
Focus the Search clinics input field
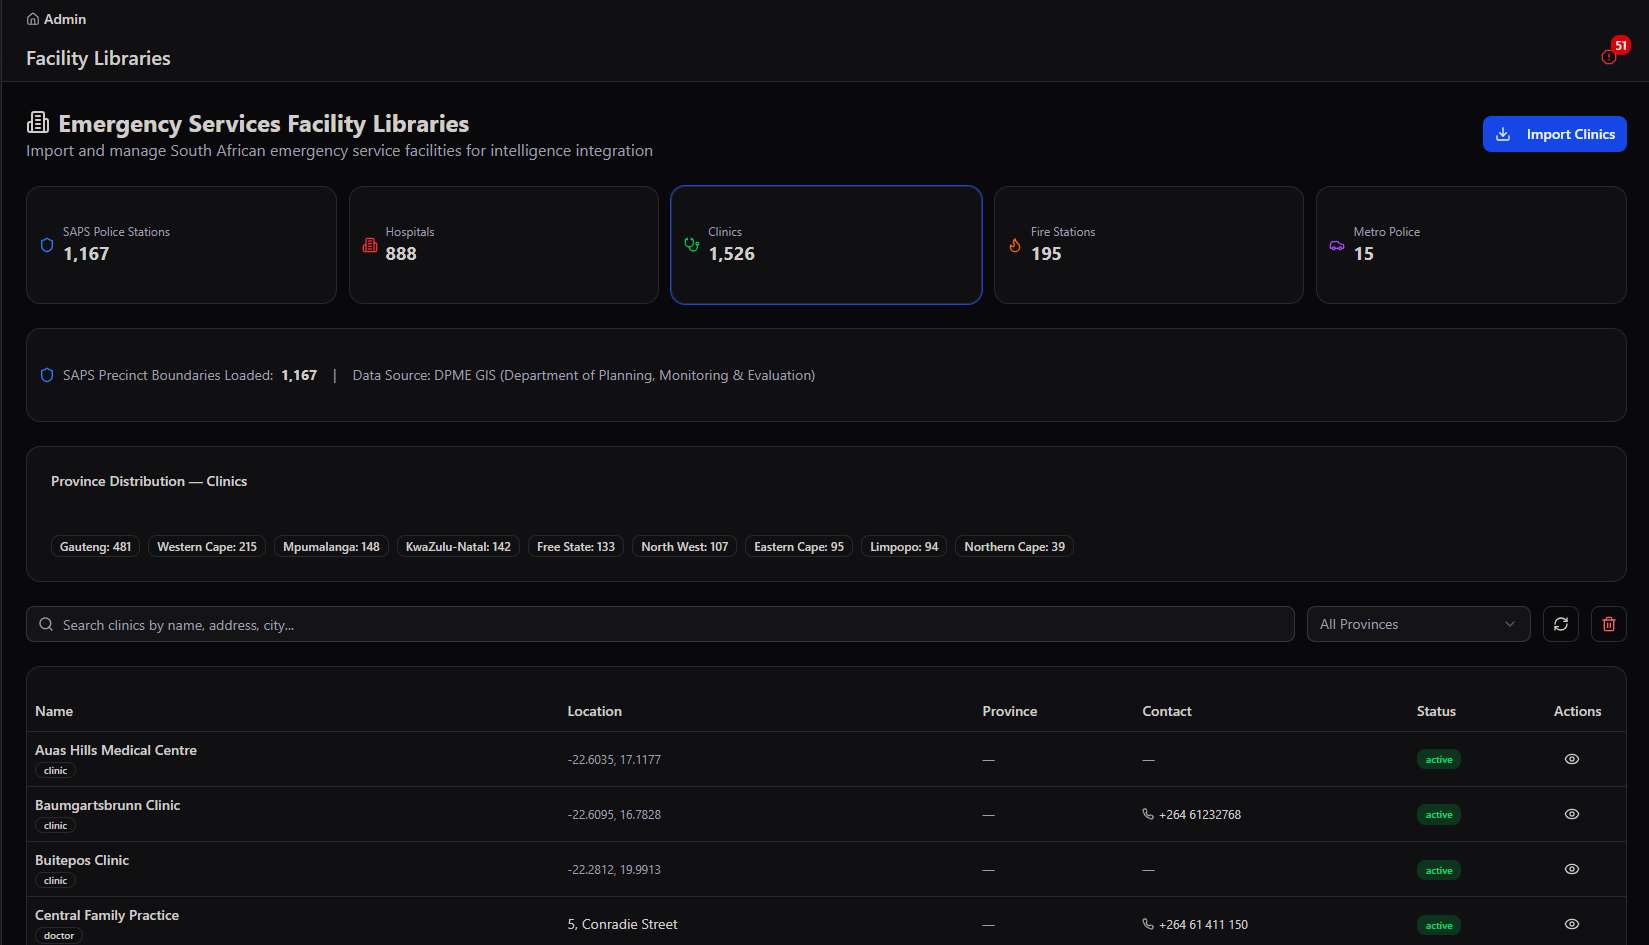(x=660, y=624)
